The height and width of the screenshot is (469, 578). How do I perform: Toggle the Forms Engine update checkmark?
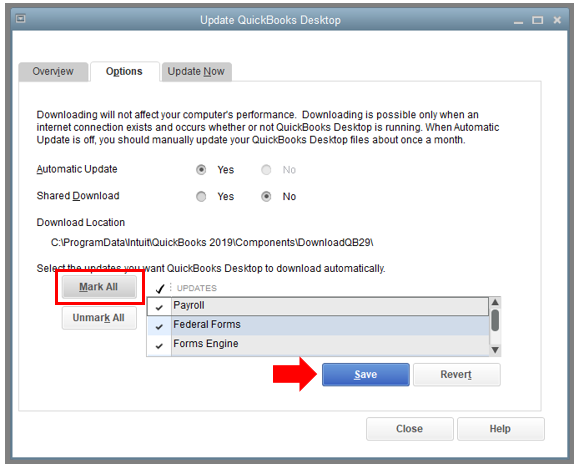(159, 345)
